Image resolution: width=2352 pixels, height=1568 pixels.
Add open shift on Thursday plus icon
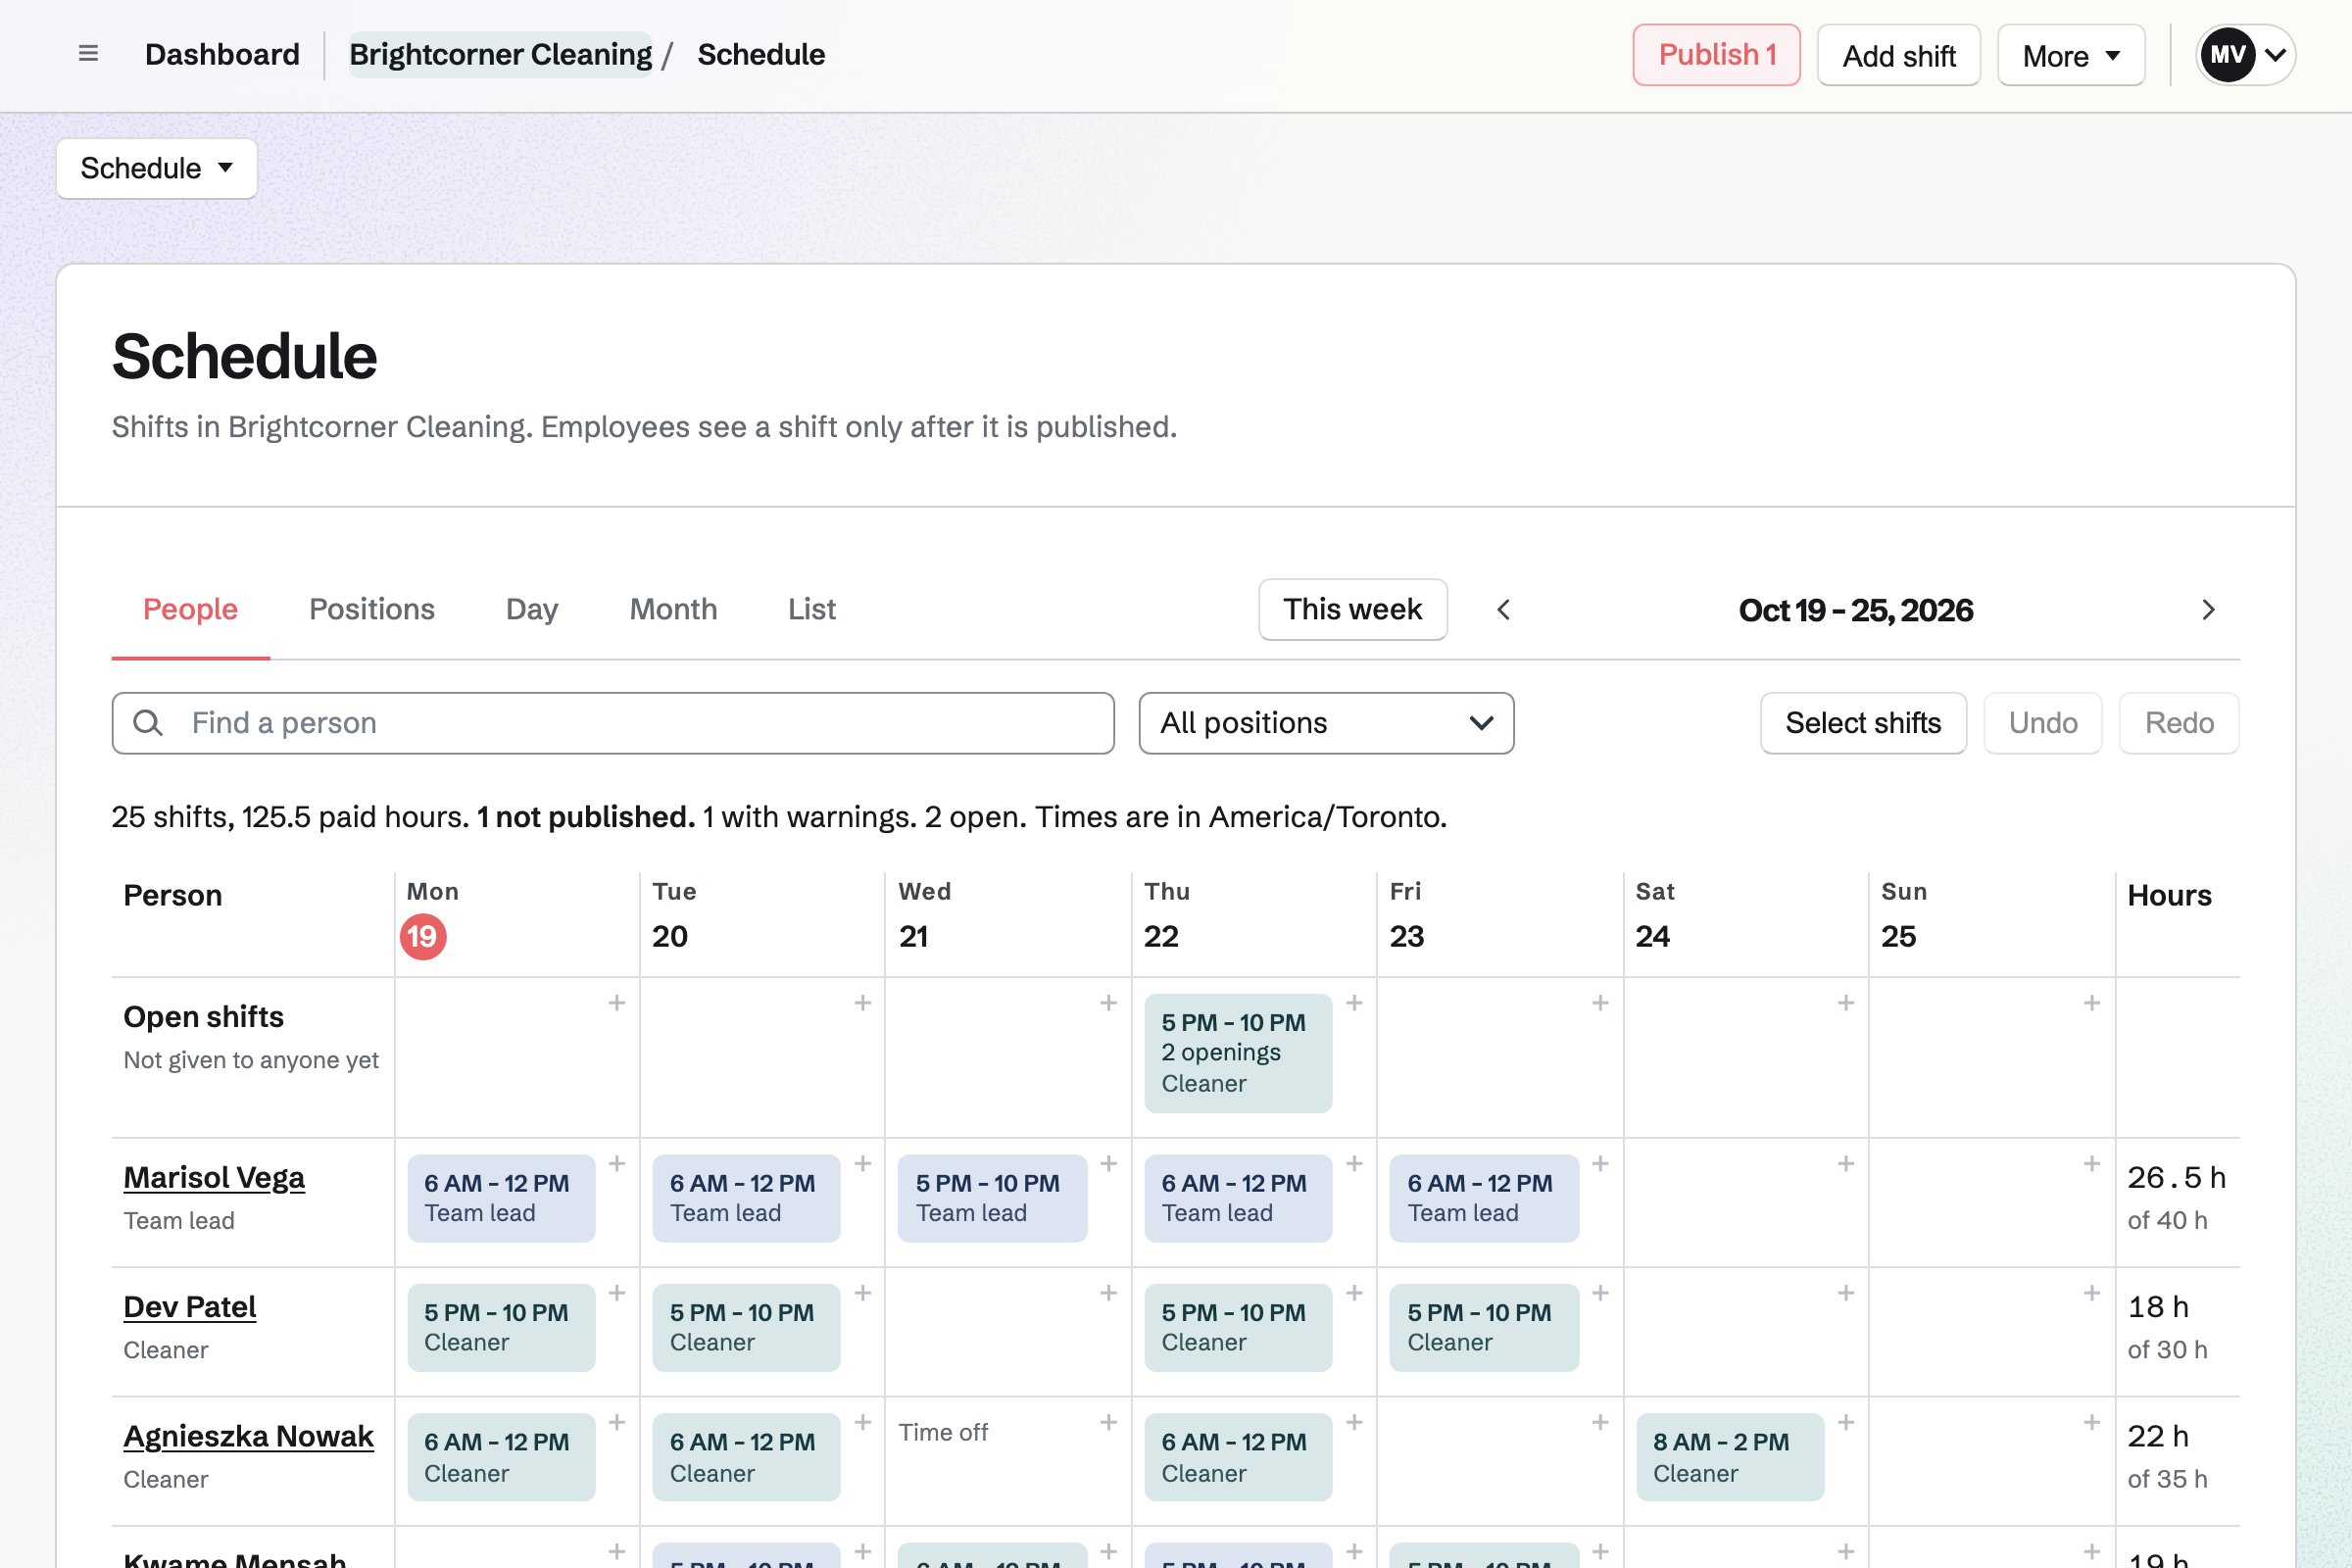coord(1354,1003)
